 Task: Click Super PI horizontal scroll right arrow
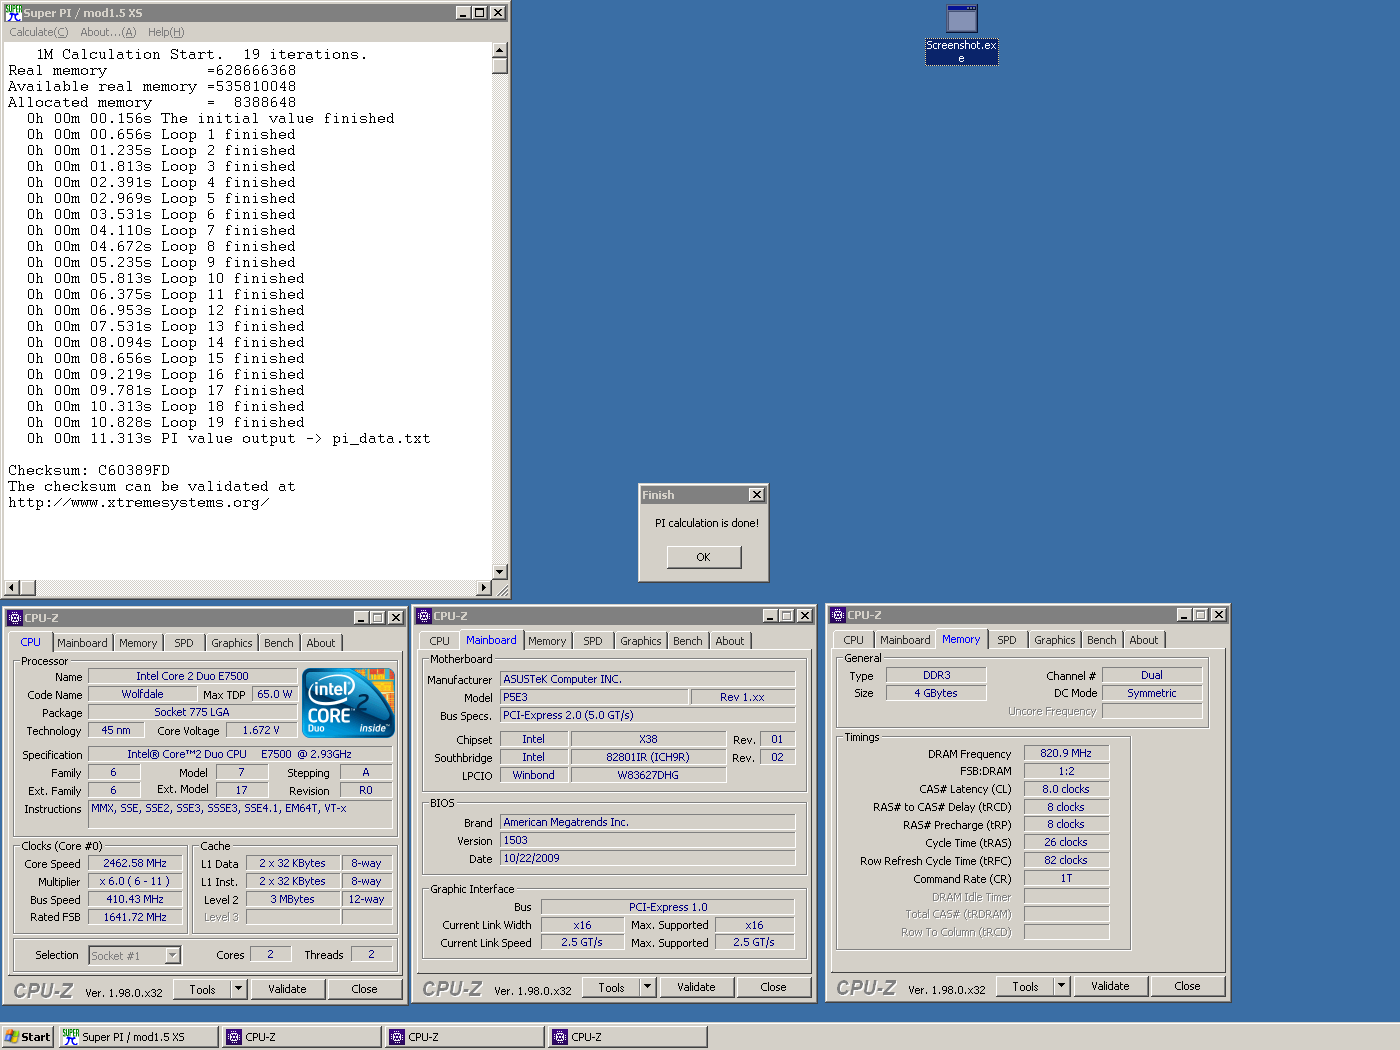coord(484,588)
